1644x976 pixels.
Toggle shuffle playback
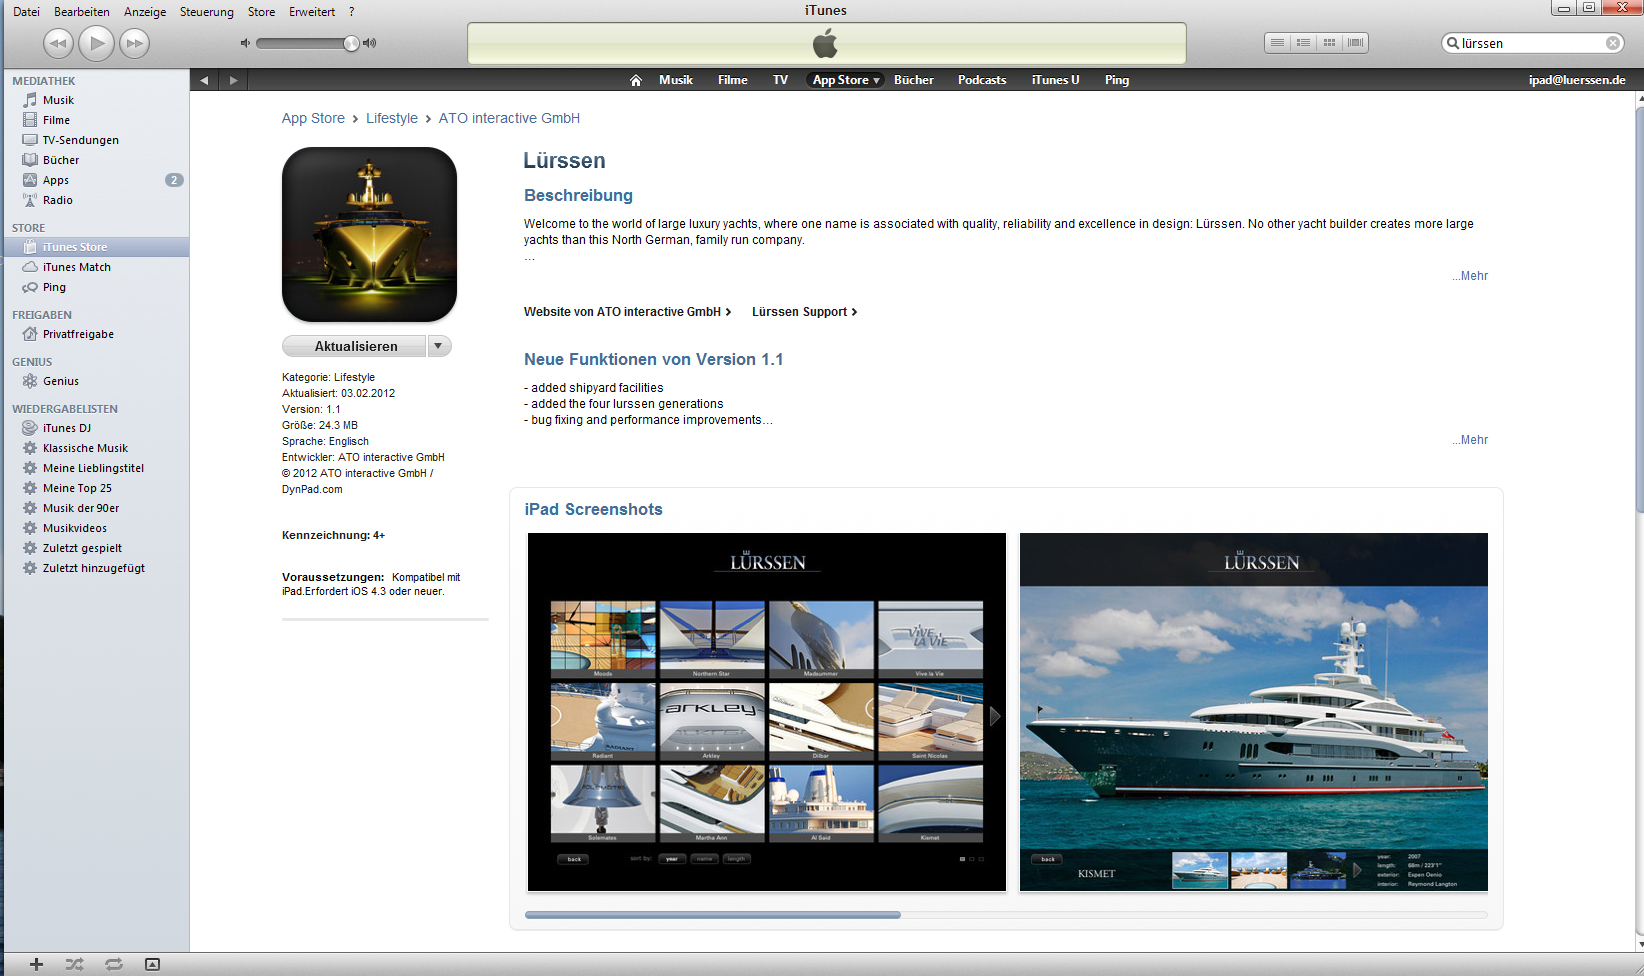tap(75, 964)
